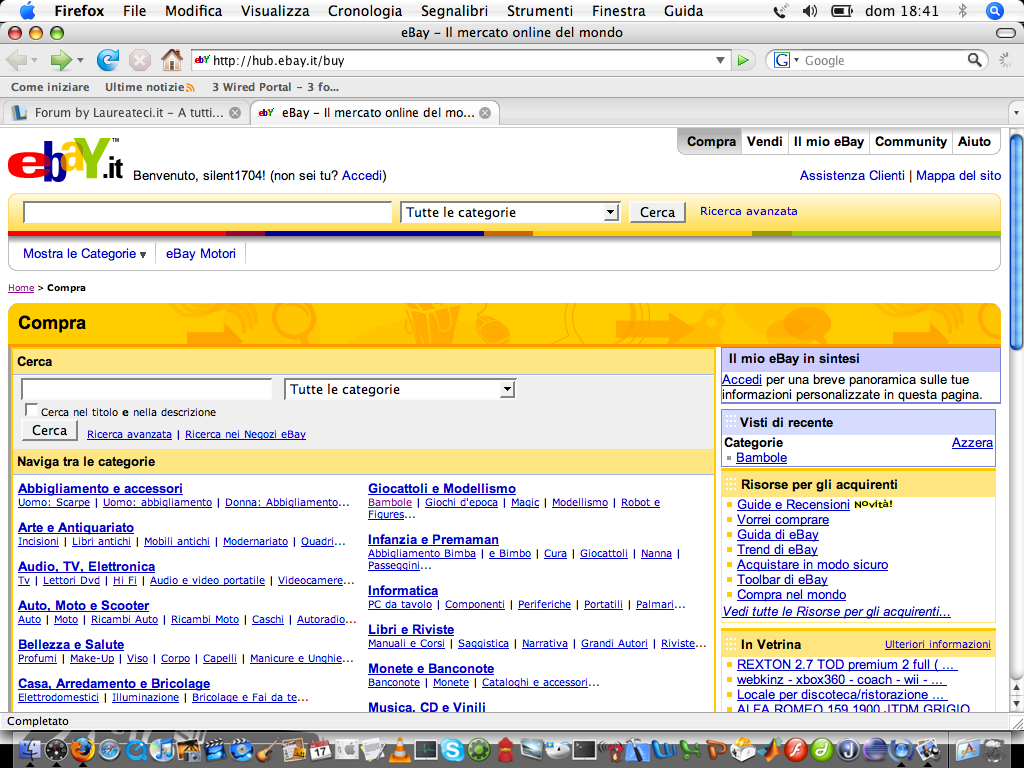Open top 'Tutte le categorie' dropdown
This screenshot has height=768, width=1024.
coord(510,212)
